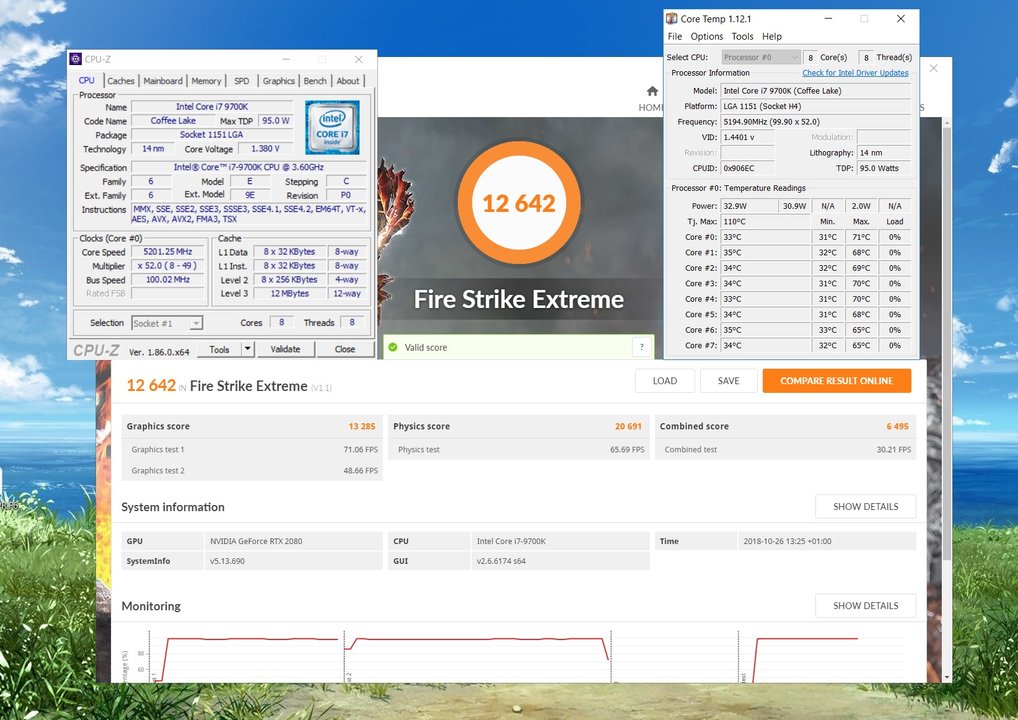
Task: Click the Physics score 20 691 value
Action: (628, 427)
